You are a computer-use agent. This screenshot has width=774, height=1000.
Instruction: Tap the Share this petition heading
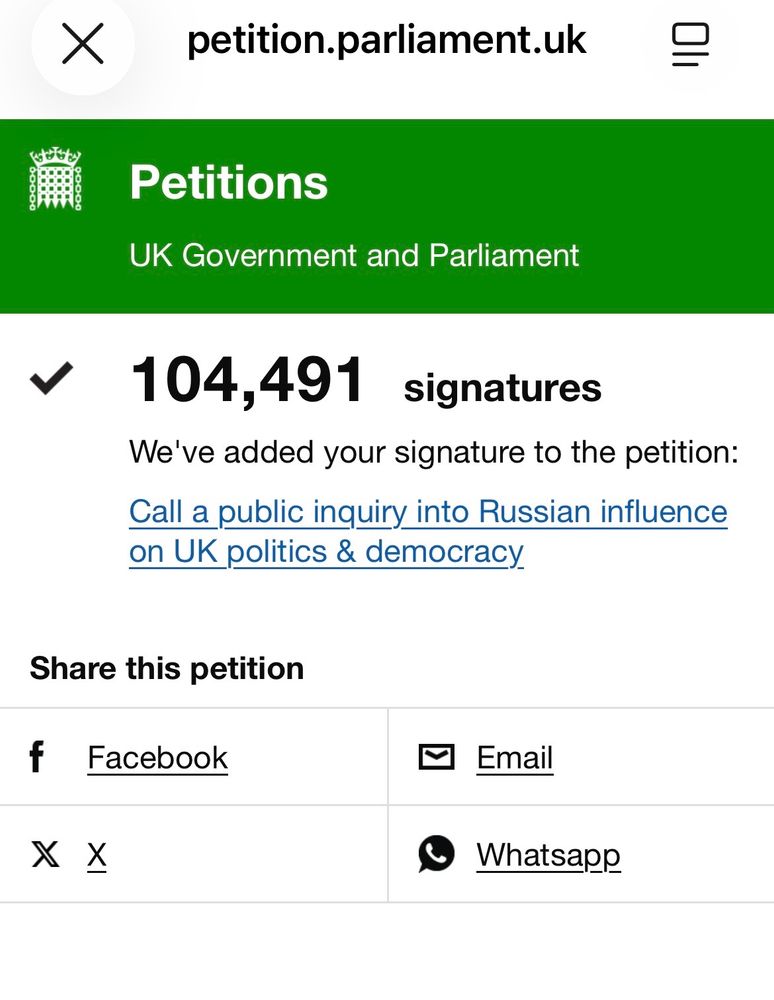[x=167, y=668]
